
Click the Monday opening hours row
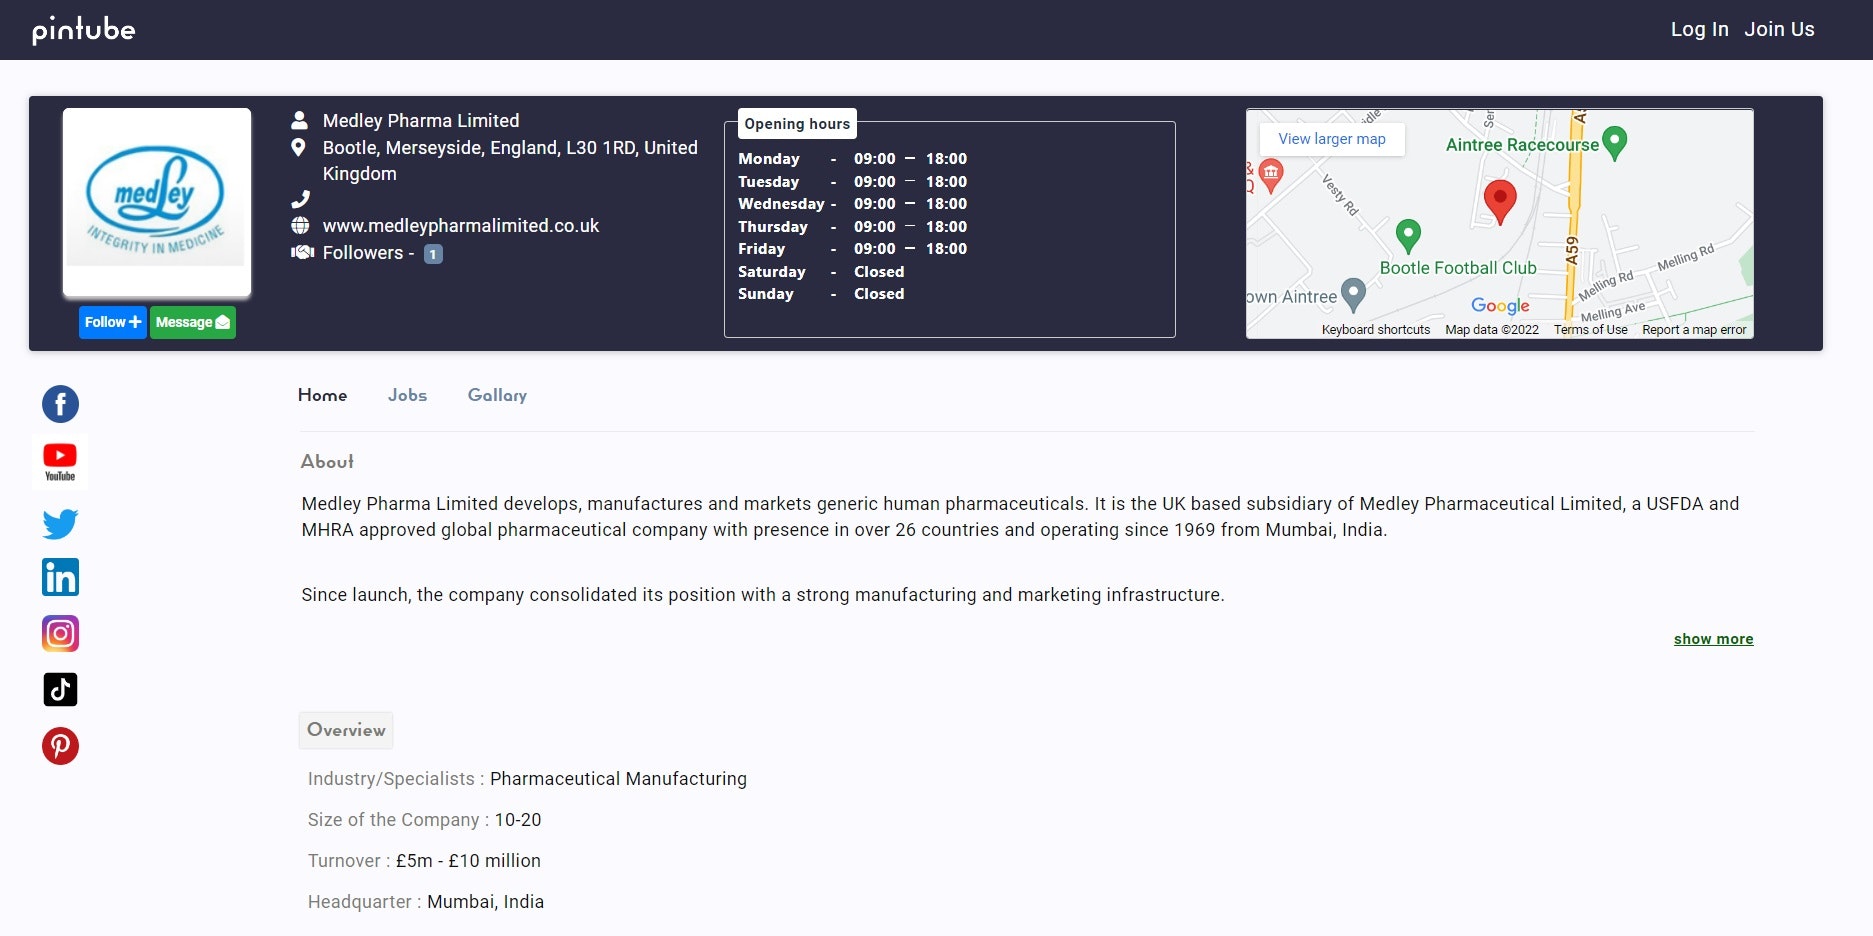pos(852,159)
